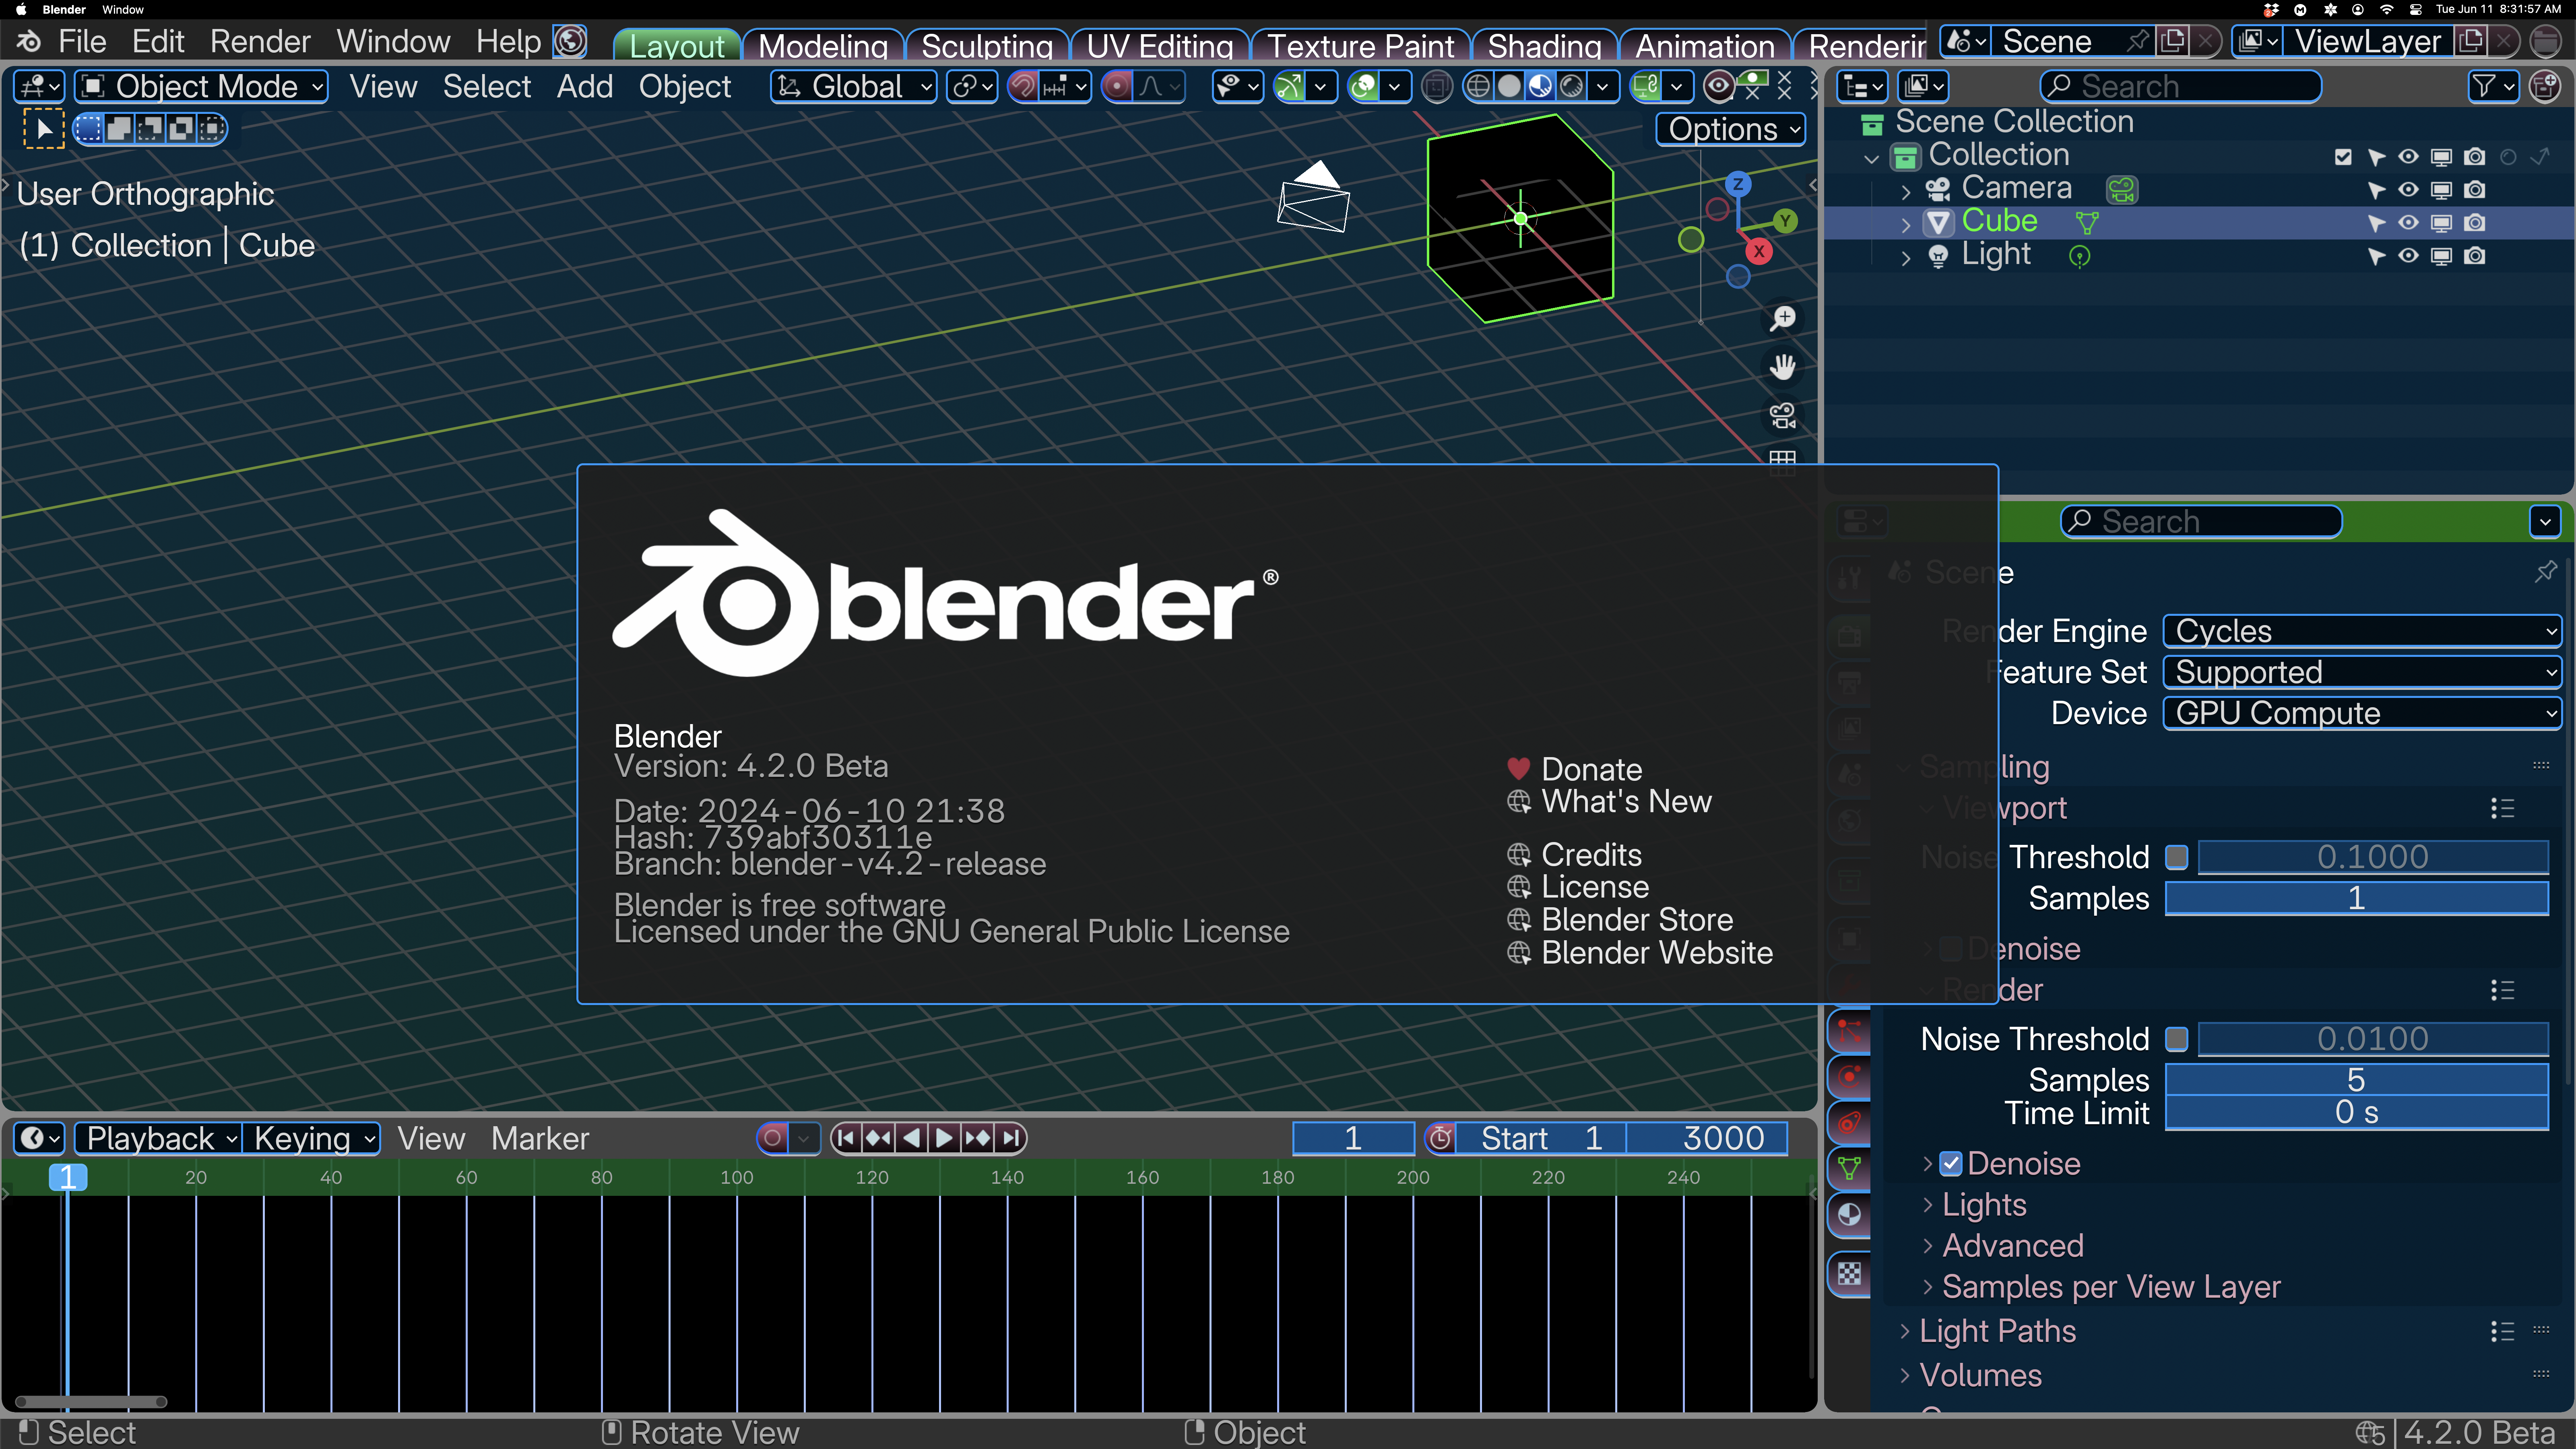Toggle auto keying record button
2576x1449 pixels.
[772, 1138]
